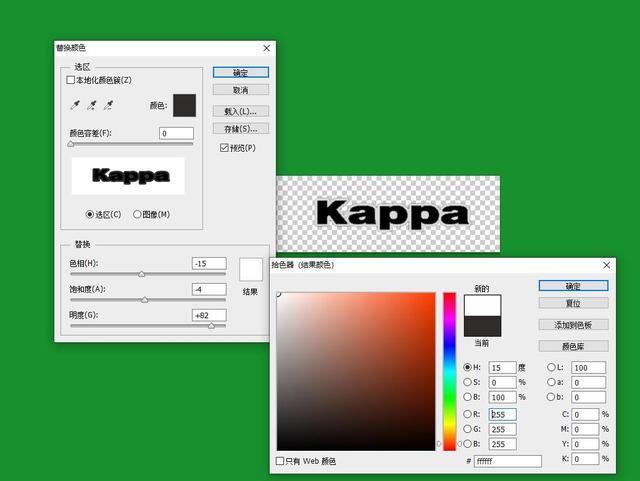The image size is (640, 481).
Task: Click the hex color input field
Action: coord(508,461)
